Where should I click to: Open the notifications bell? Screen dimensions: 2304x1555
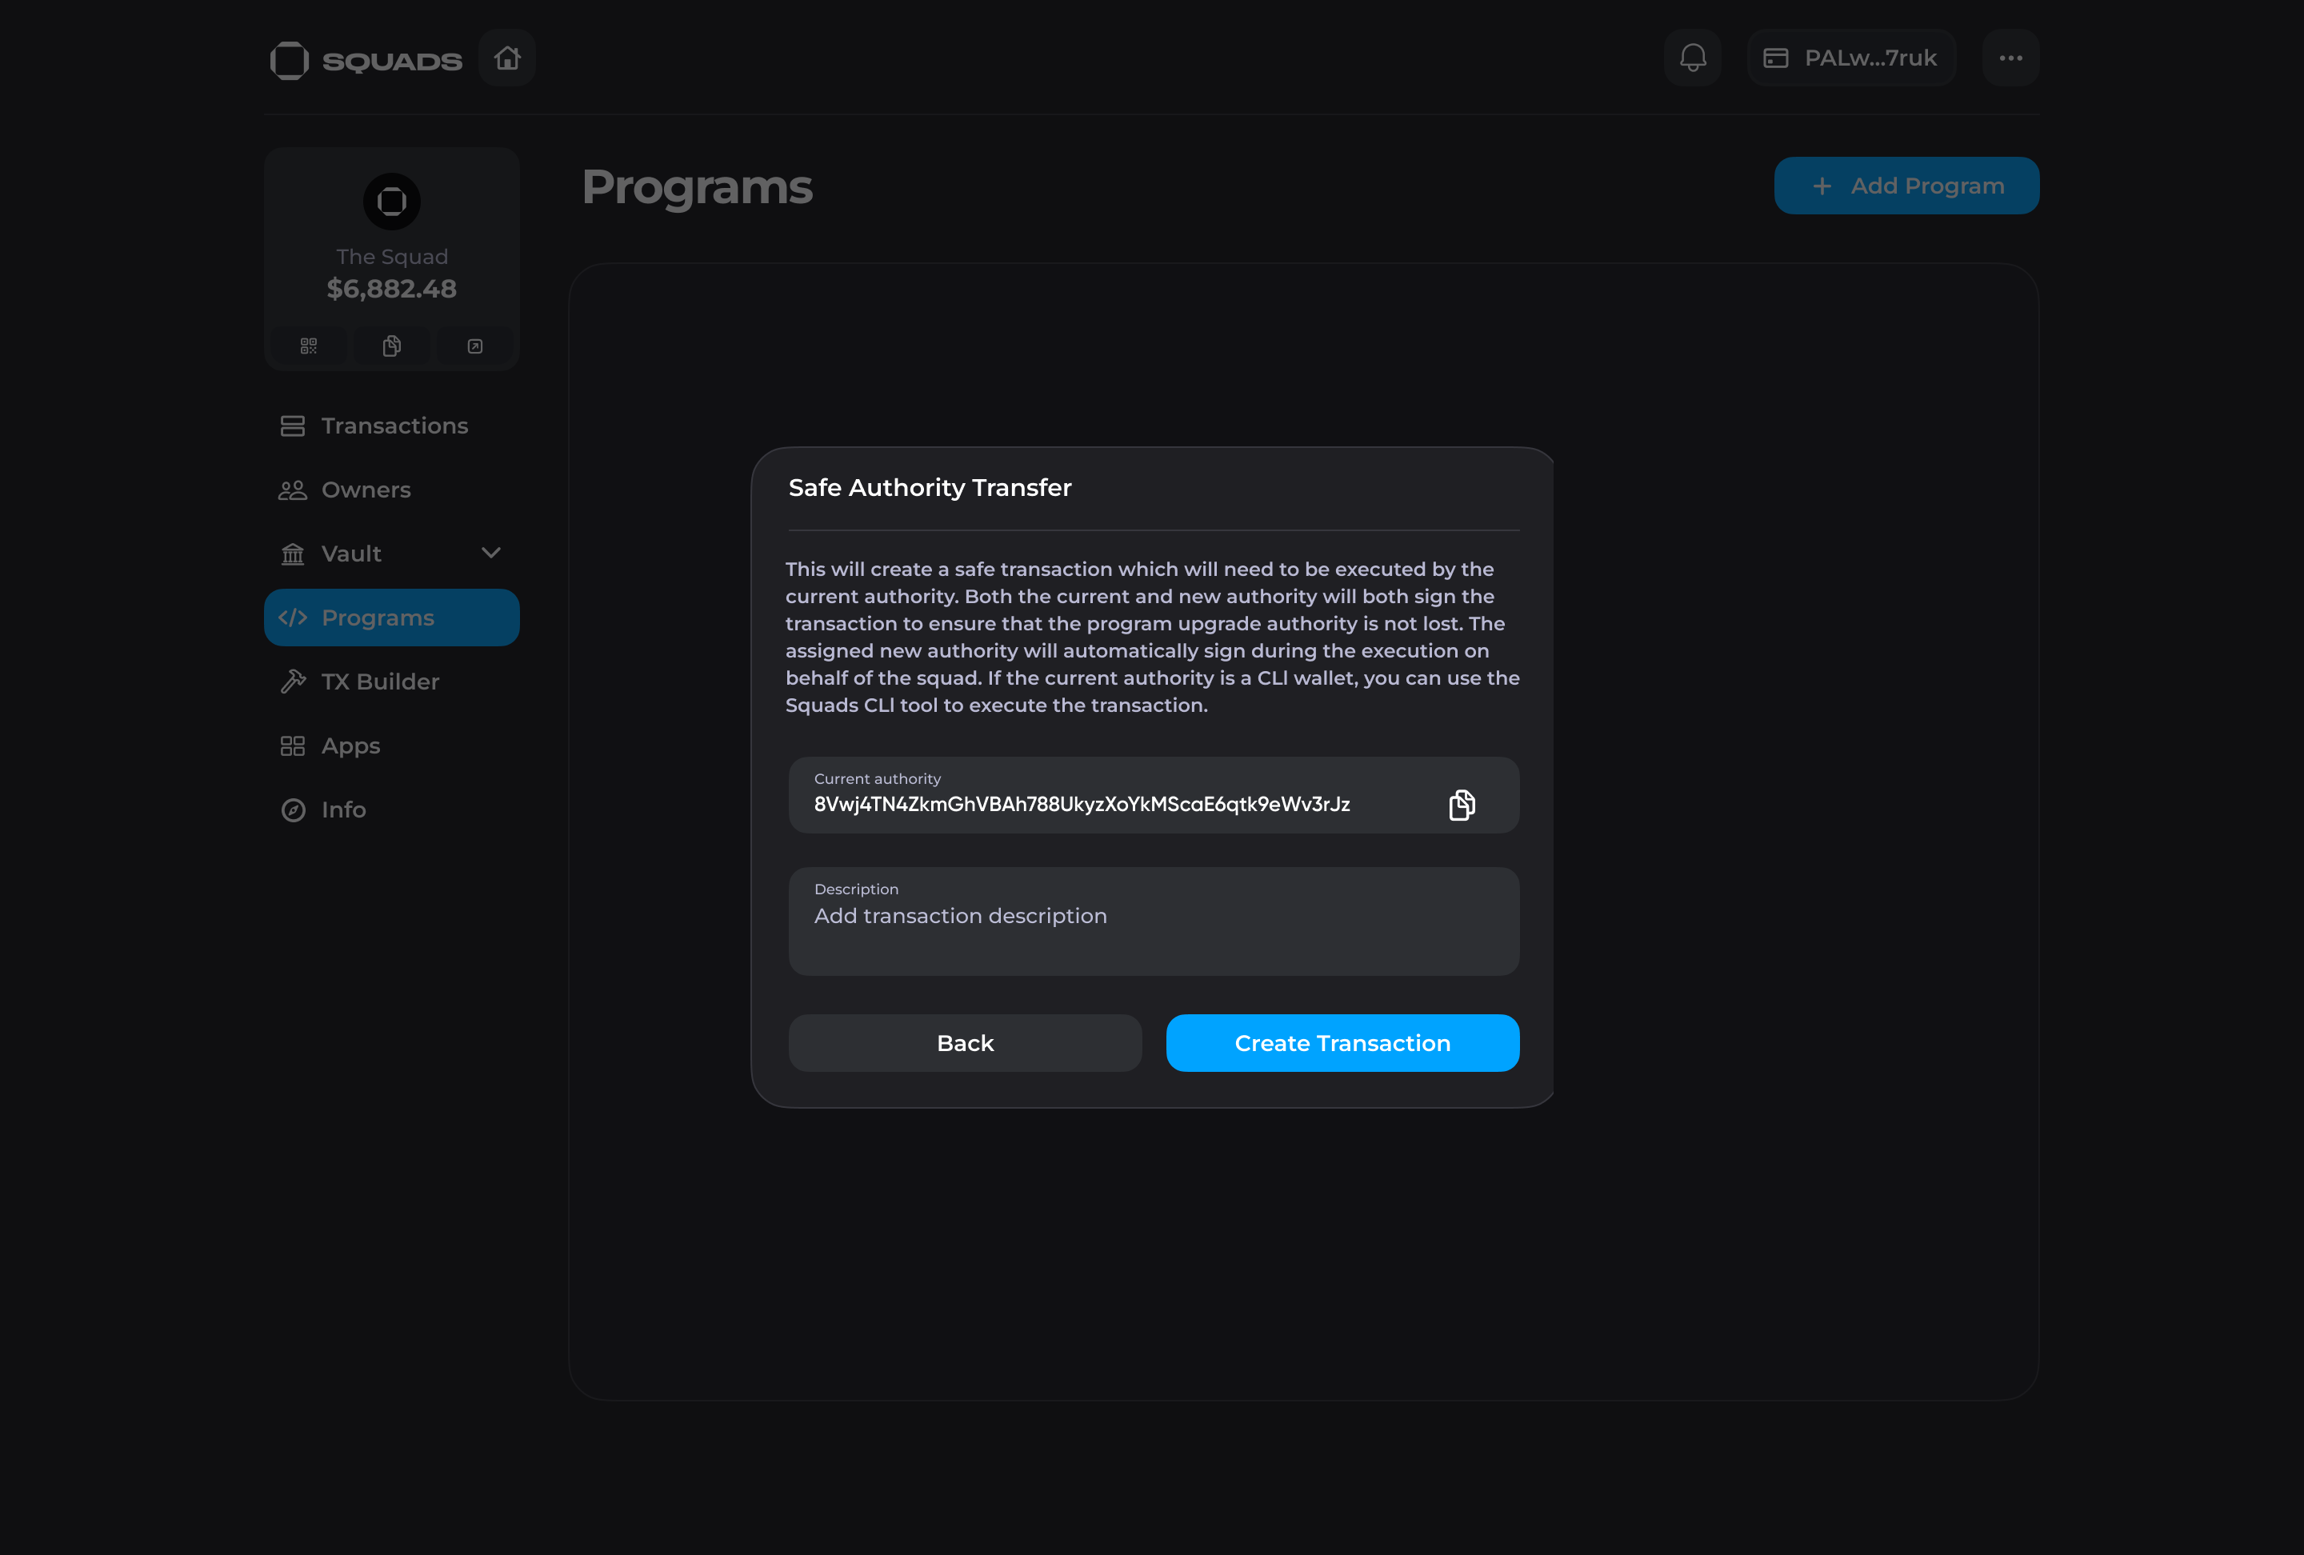coord(1692,58)
